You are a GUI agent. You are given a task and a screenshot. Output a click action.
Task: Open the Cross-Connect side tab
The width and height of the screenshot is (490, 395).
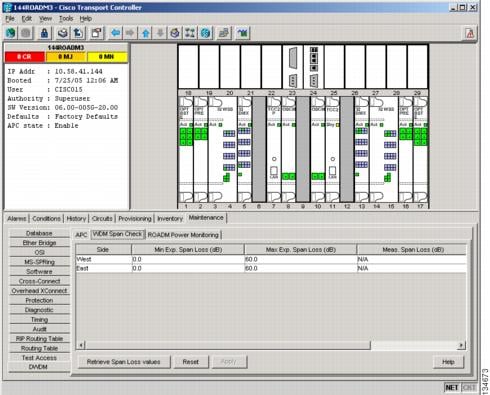point(39,281)
